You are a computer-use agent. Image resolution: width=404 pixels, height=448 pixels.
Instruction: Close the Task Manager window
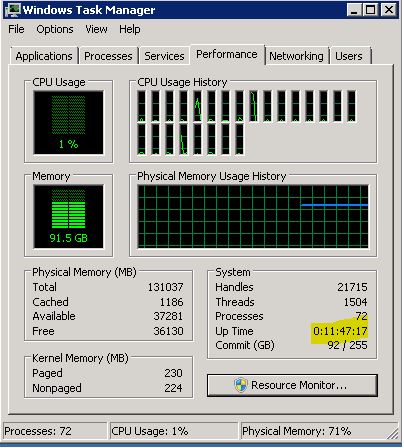pos(388,10)
